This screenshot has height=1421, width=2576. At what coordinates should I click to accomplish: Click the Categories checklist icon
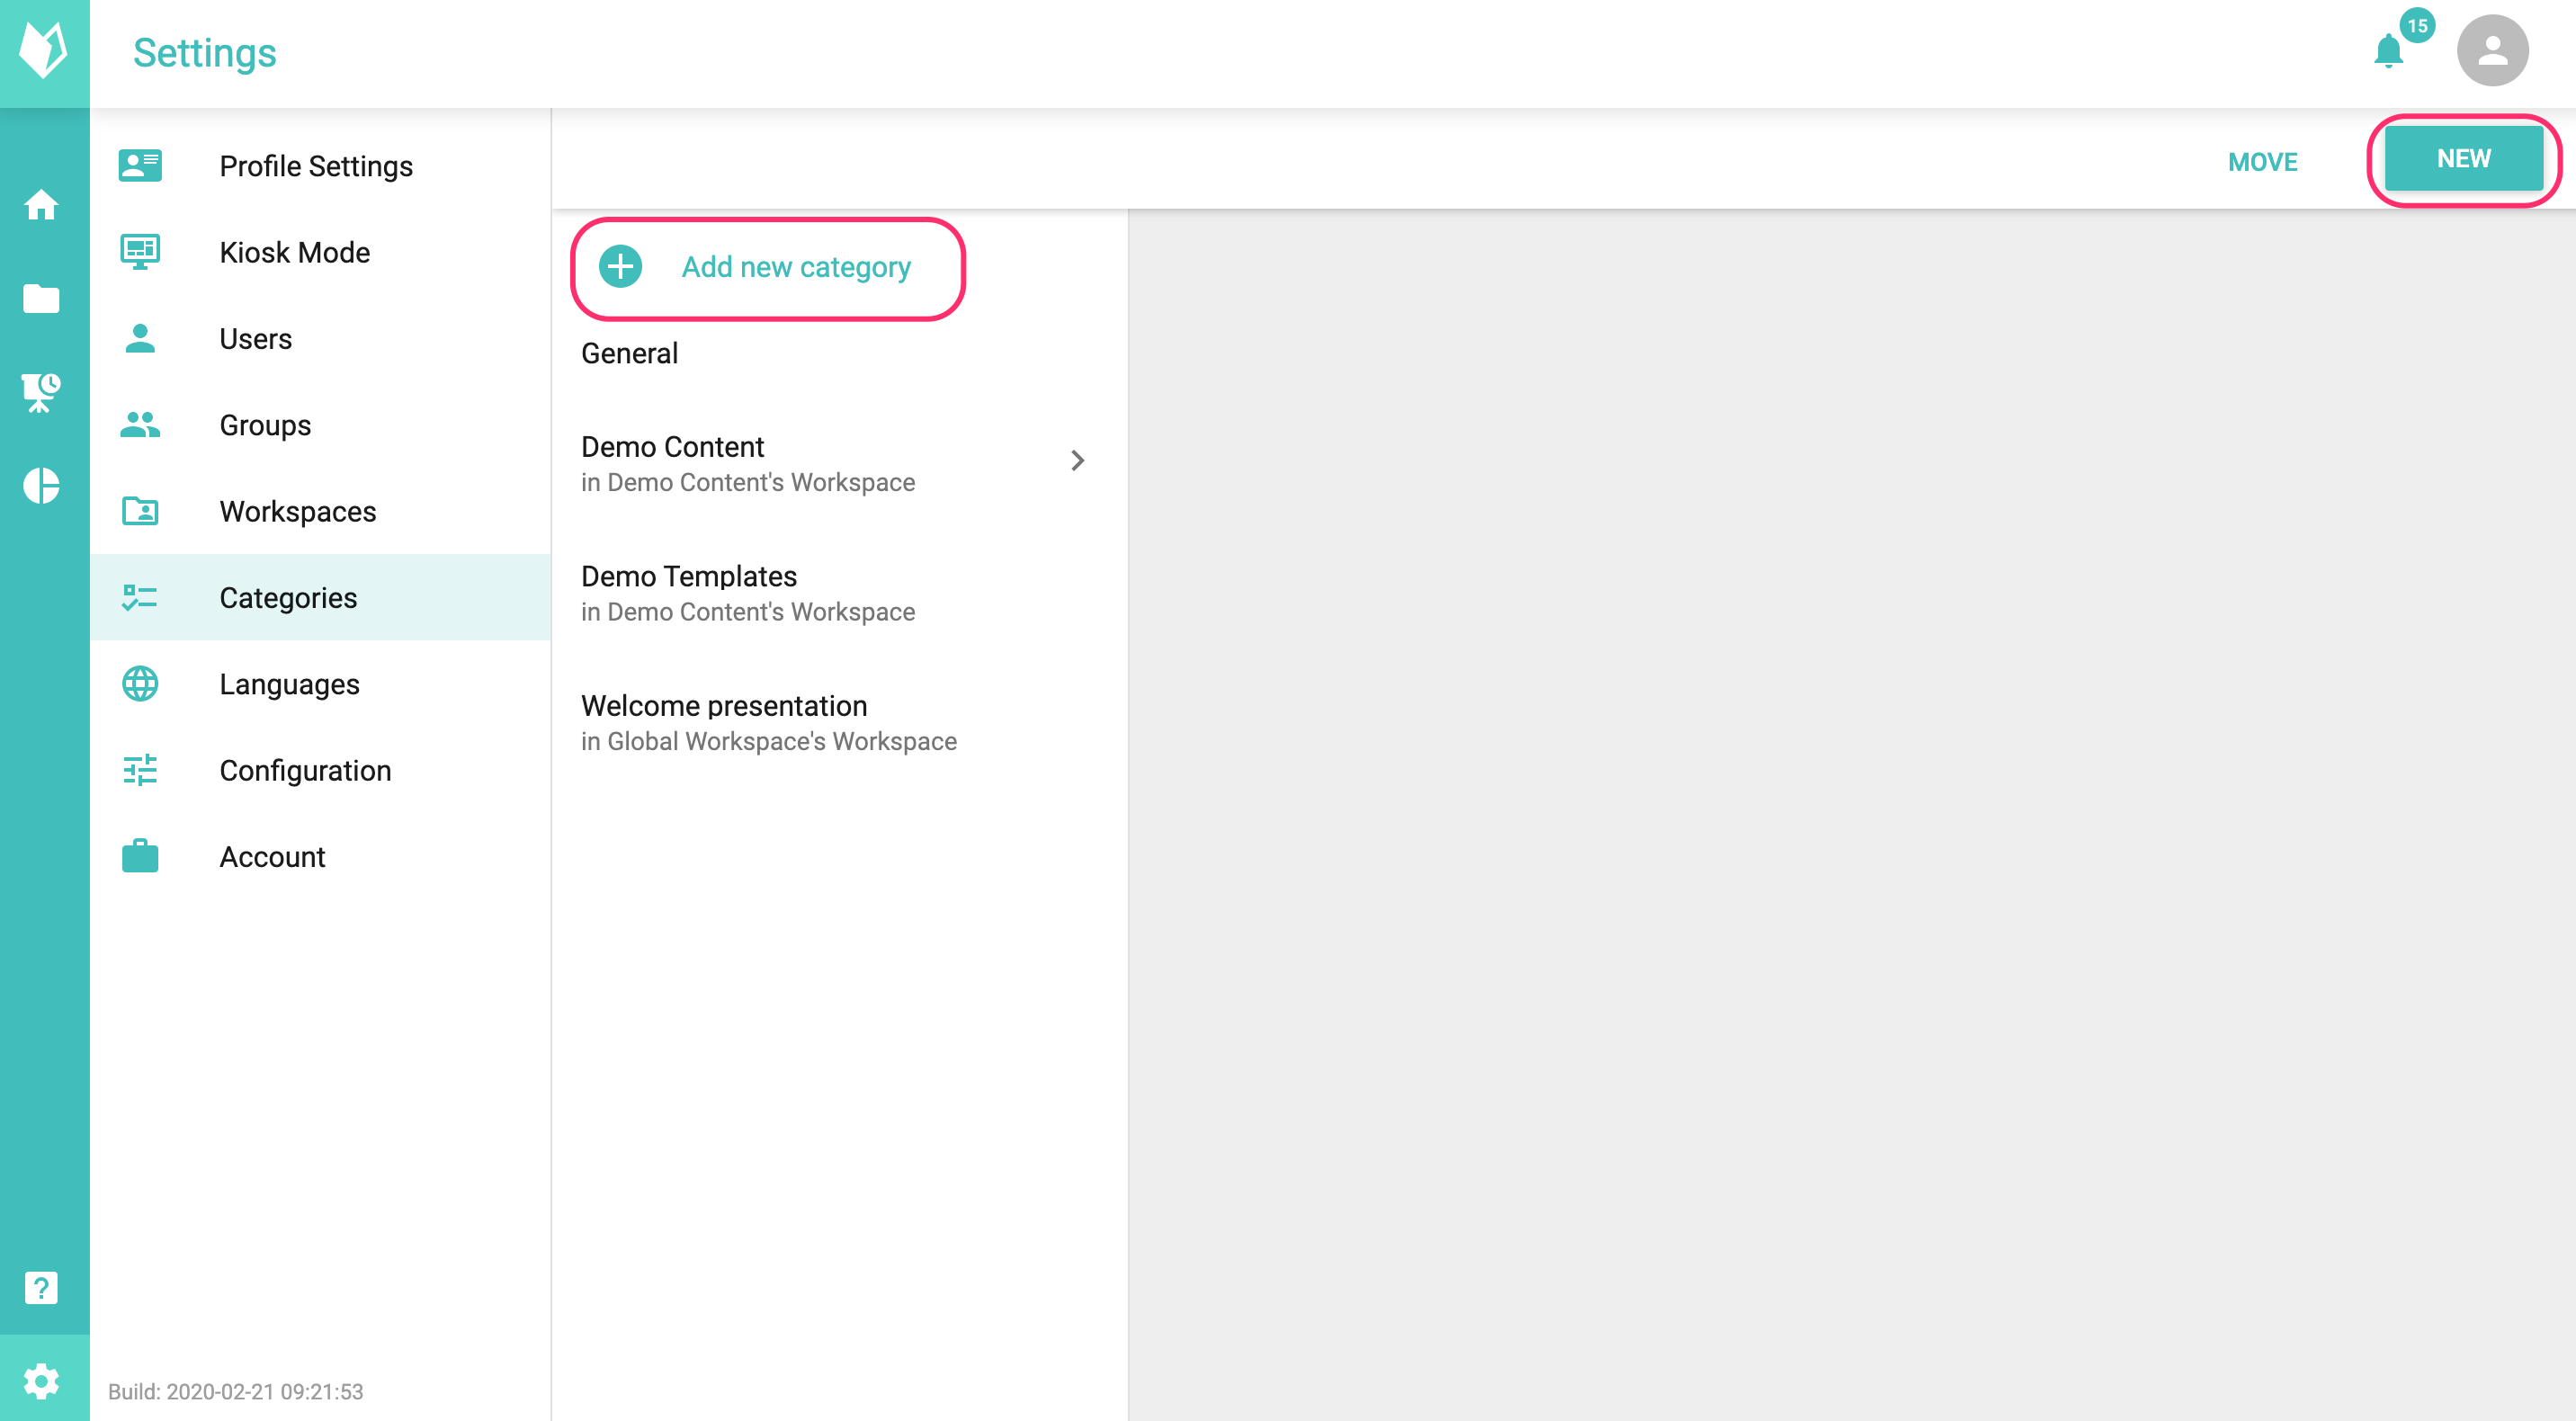[140, 597]
